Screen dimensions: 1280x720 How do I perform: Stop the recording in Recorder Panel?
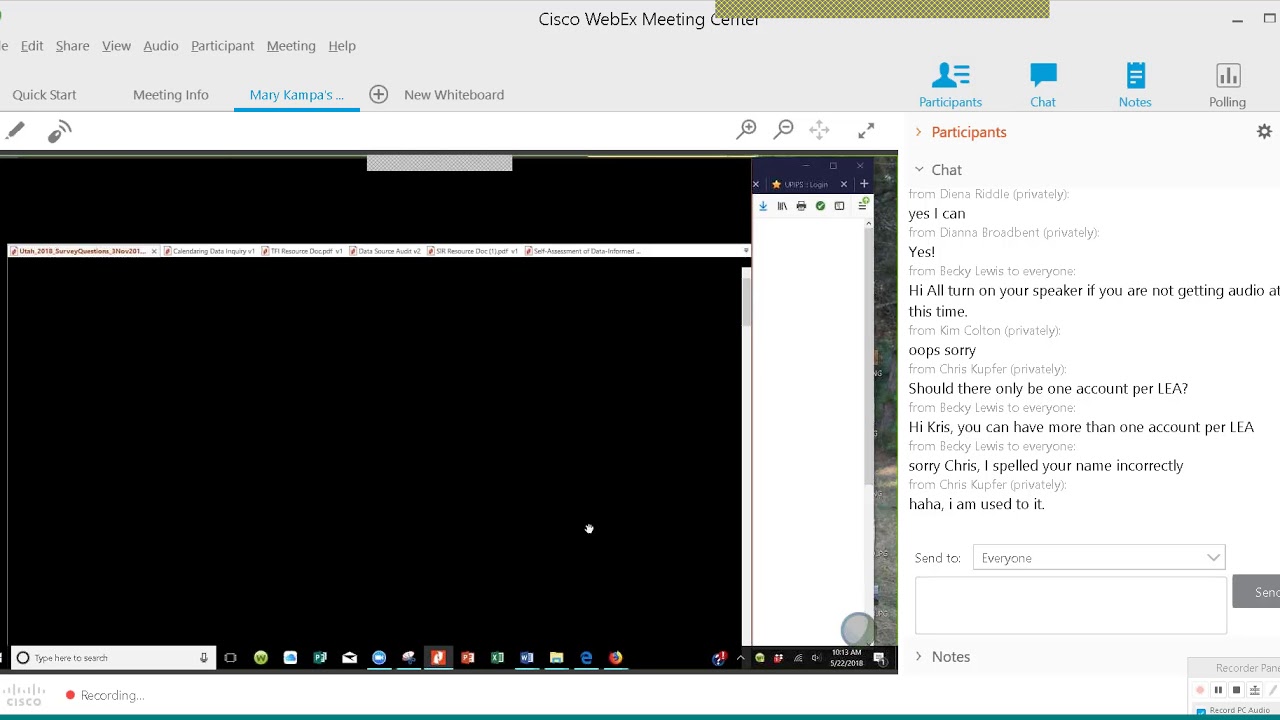(1236, 690)
